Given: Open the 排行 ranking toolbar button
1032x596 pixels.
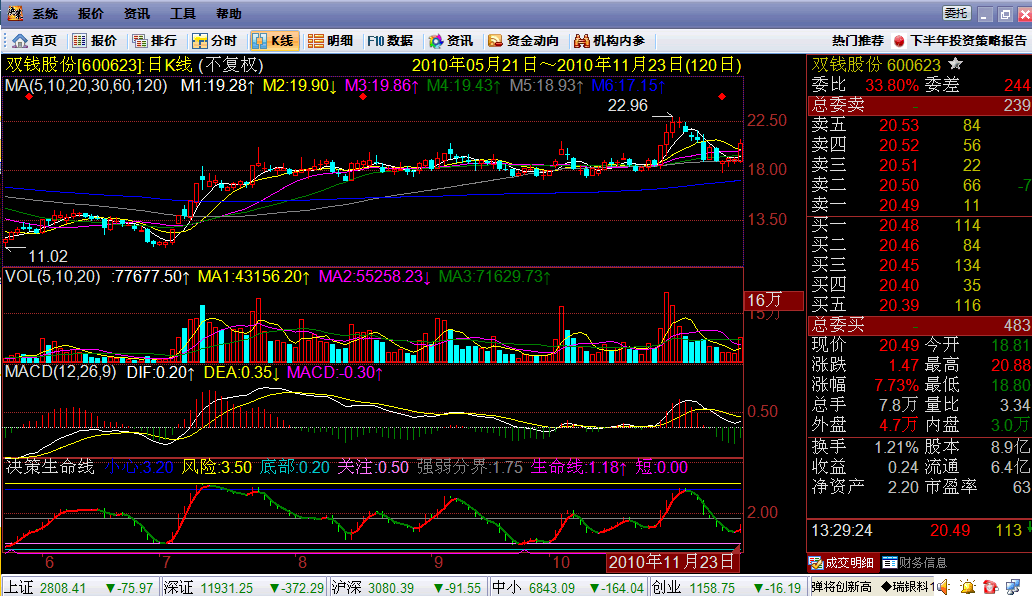Looking at the screenshot, I should pyautogui.click(x=155, y=41).
